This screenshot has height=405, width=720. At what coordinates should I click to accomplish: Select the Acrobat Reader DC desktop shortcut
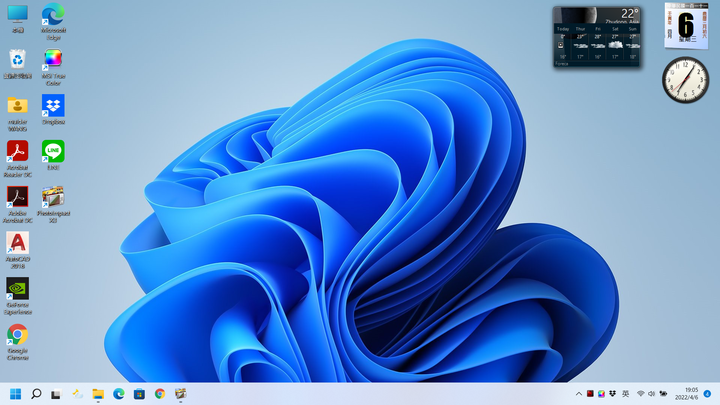[17, 159]
